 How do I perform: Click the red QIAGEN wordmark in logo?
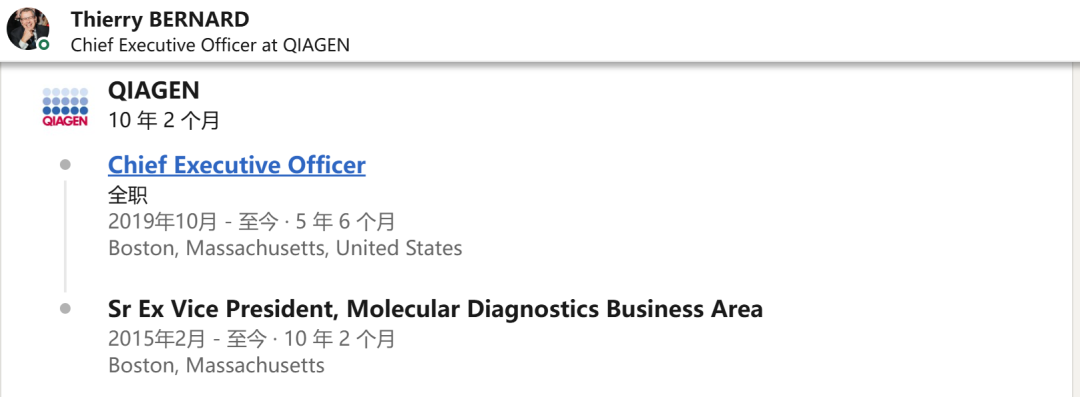(x=65, y=121)
